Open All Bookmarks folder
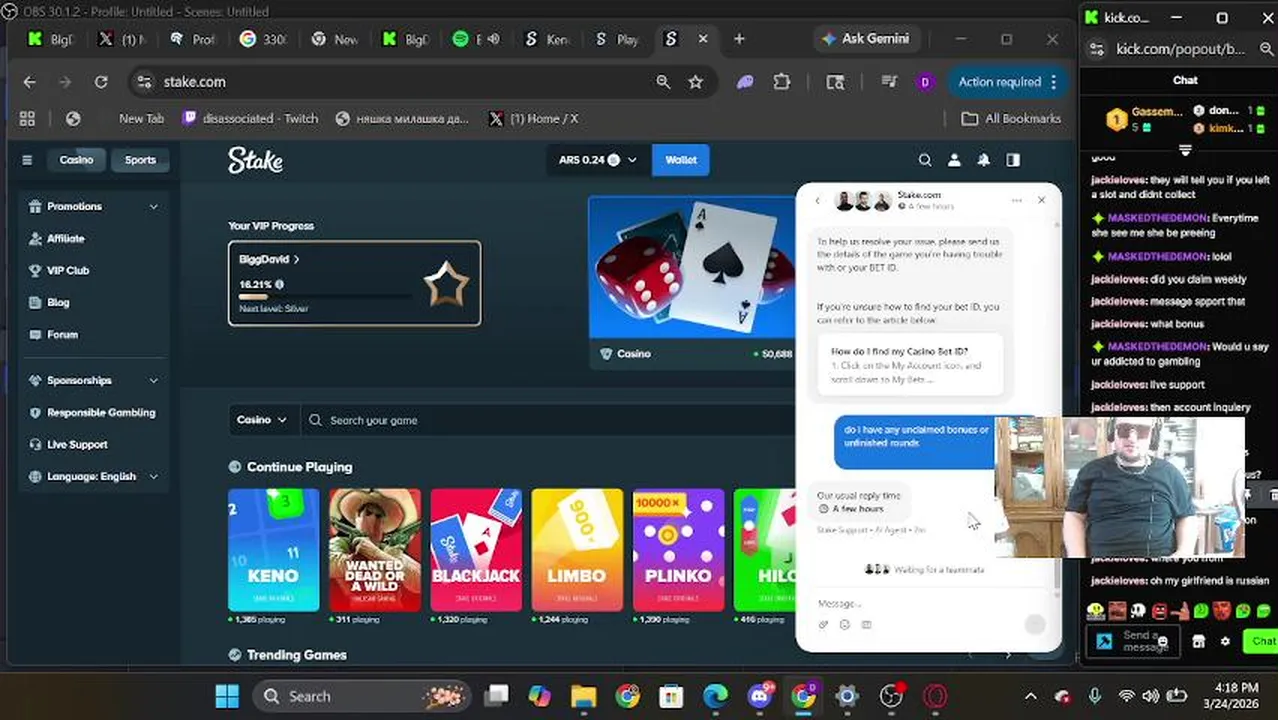The height and width of the screenshot is (720, 1278). (1011, 118)
